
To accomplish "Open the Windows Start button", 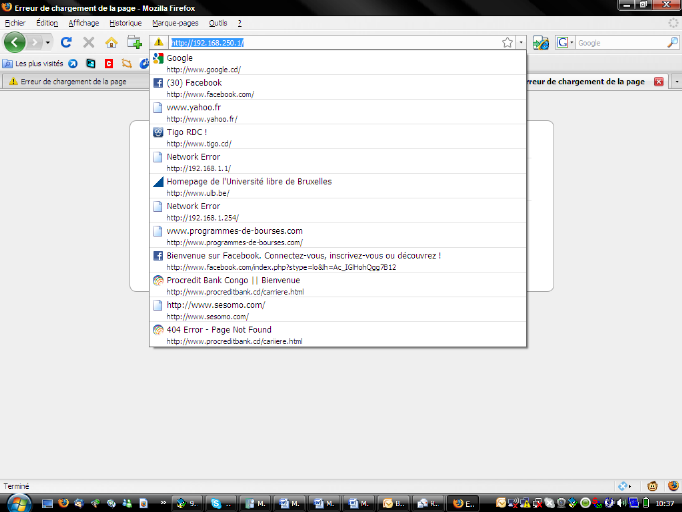I will point(20,502).
